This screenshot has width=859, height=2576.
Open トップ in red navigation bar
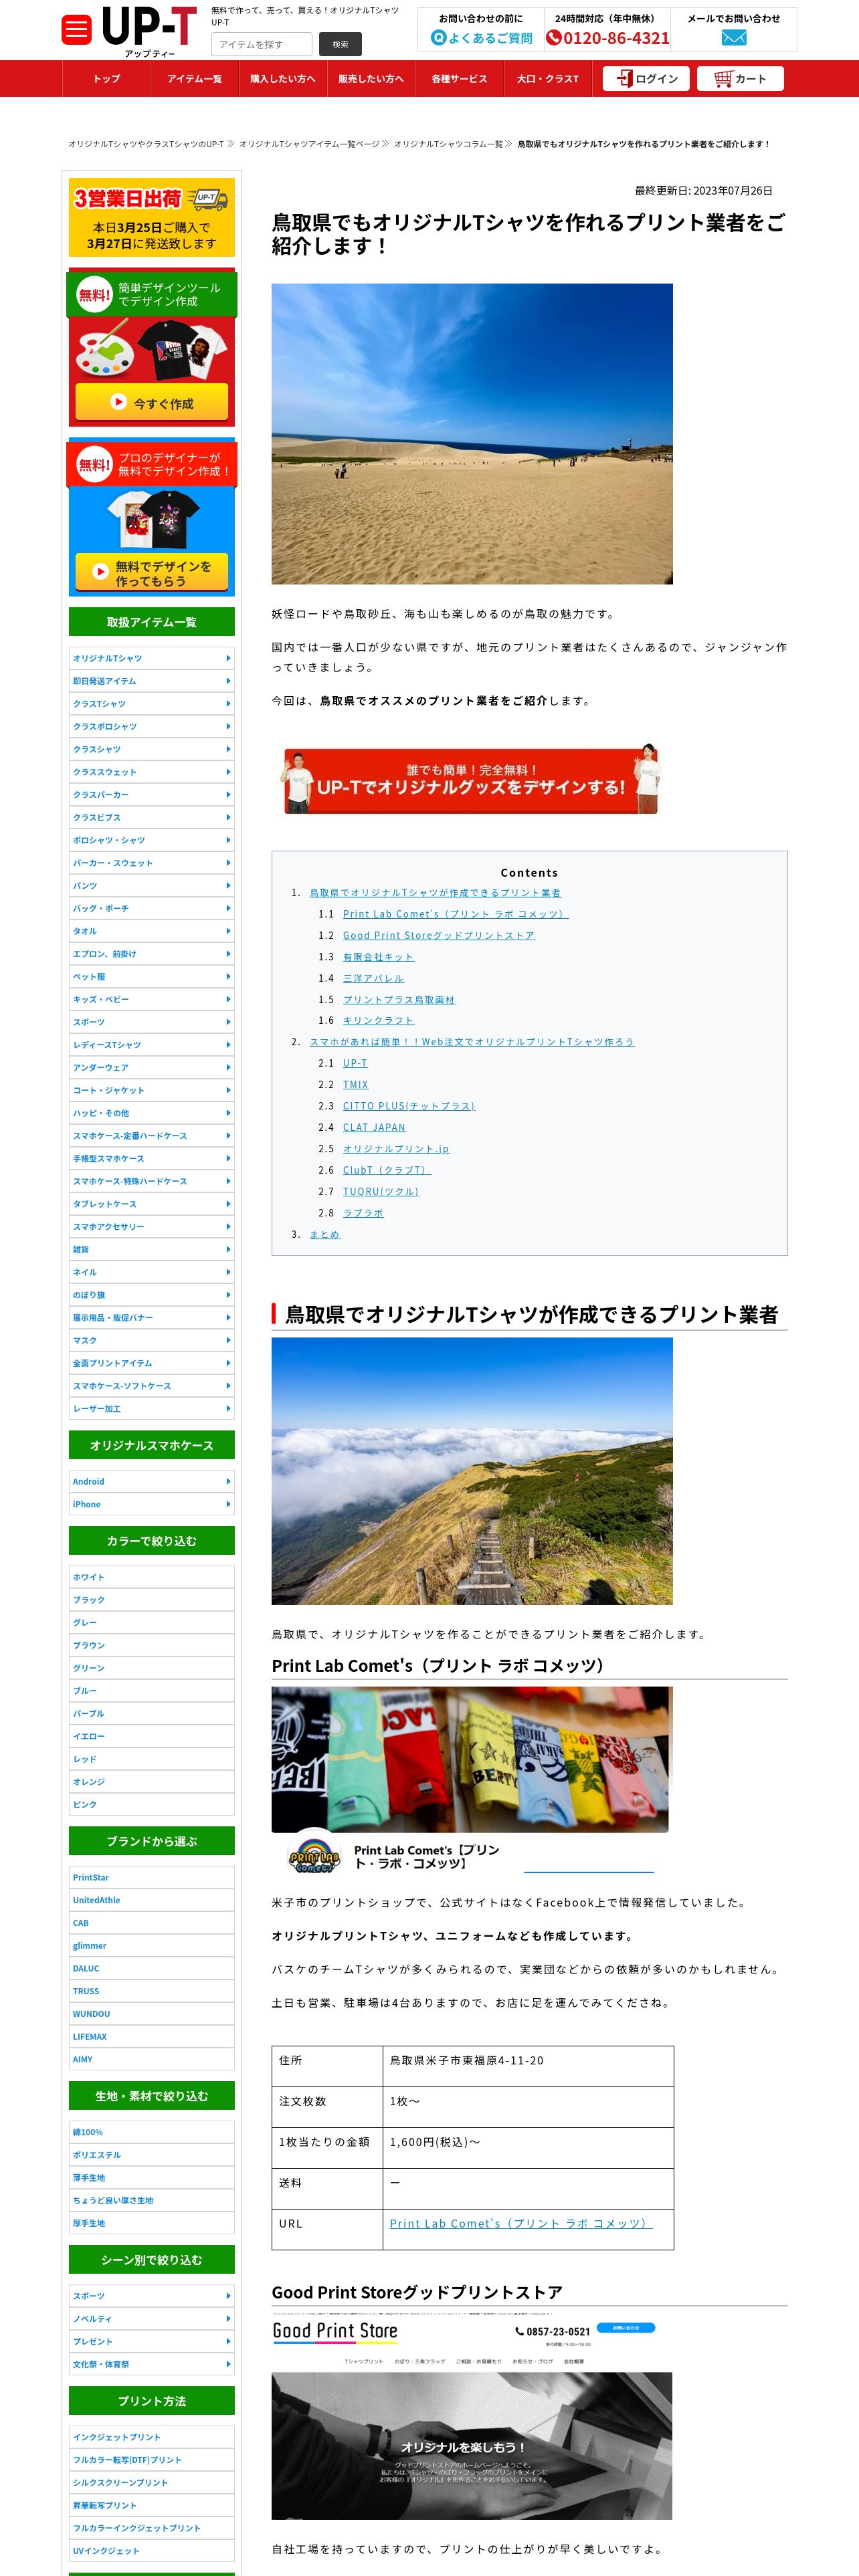click(107, 79)
